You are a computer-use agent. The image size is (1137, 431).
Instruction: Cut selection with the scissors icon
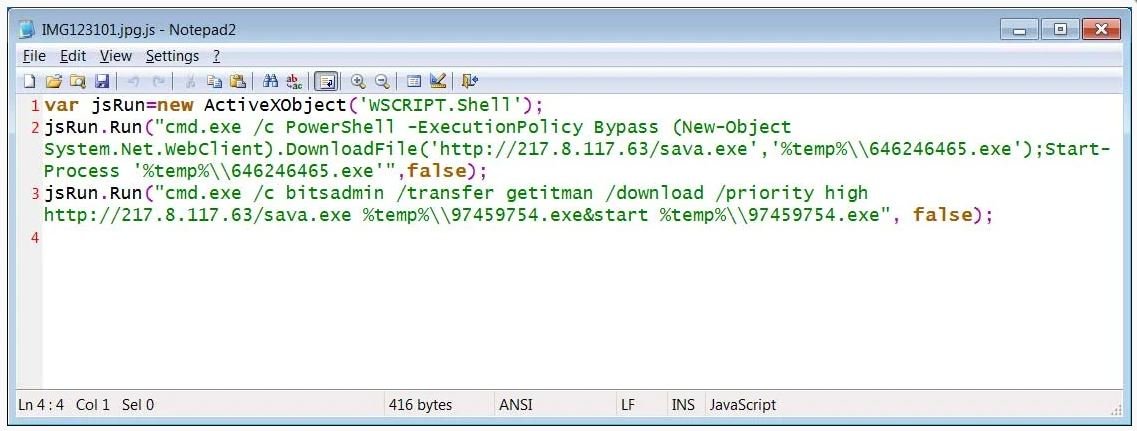[191, 81]
